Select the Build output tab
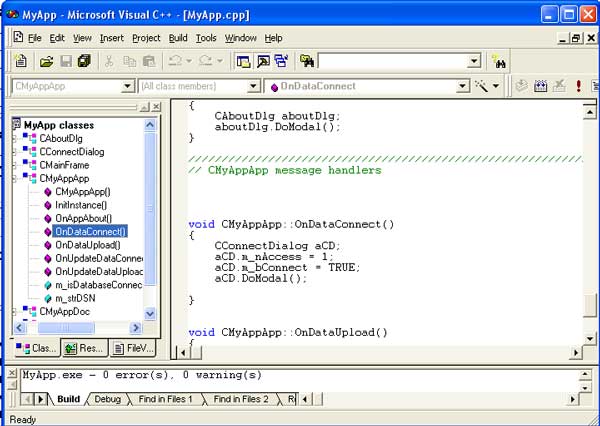600x426 pixels. click(68, 399)
